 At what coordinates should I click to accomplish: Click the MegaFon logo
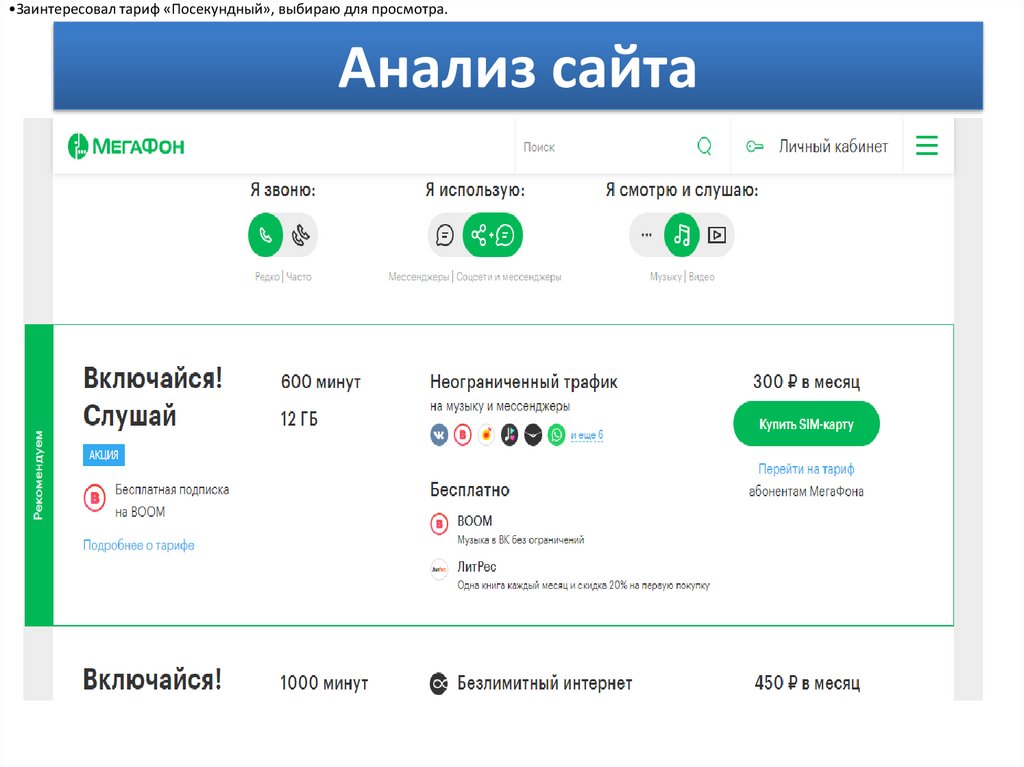(126, 146)
